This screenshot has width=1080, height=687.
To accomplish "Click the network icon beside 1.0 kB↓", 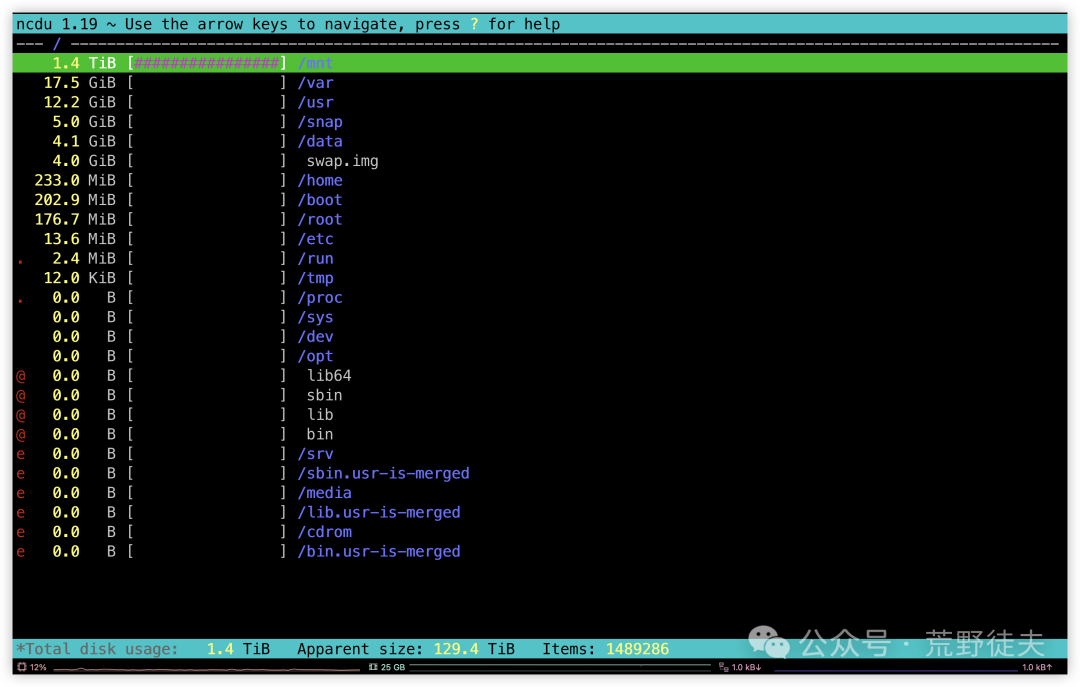I will (x=723, y=667).
